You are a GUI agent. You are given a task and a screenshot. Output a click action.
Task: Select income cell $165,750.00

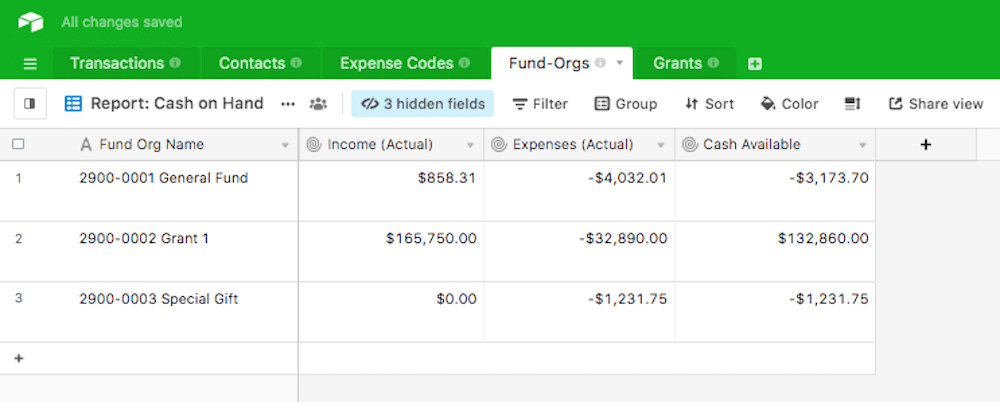tap(391, 251)
